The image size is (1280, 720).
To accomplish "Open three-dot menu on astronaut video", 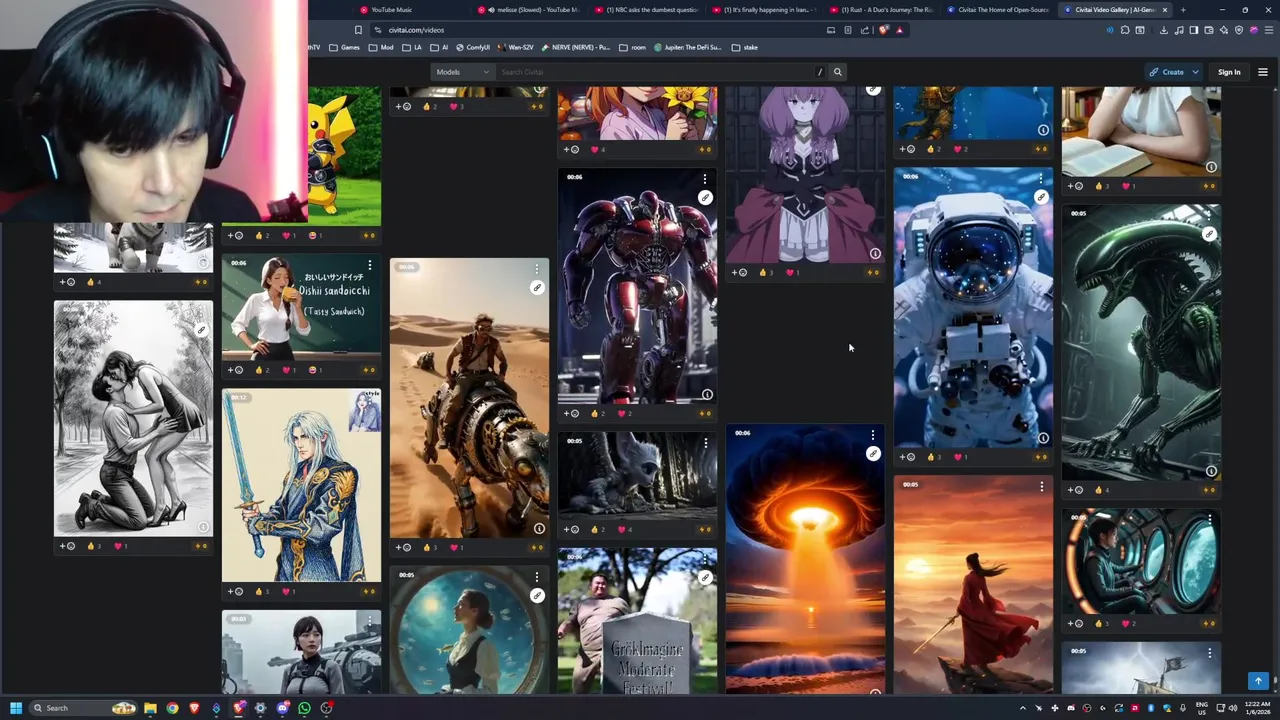I will tap(1041, 179).
